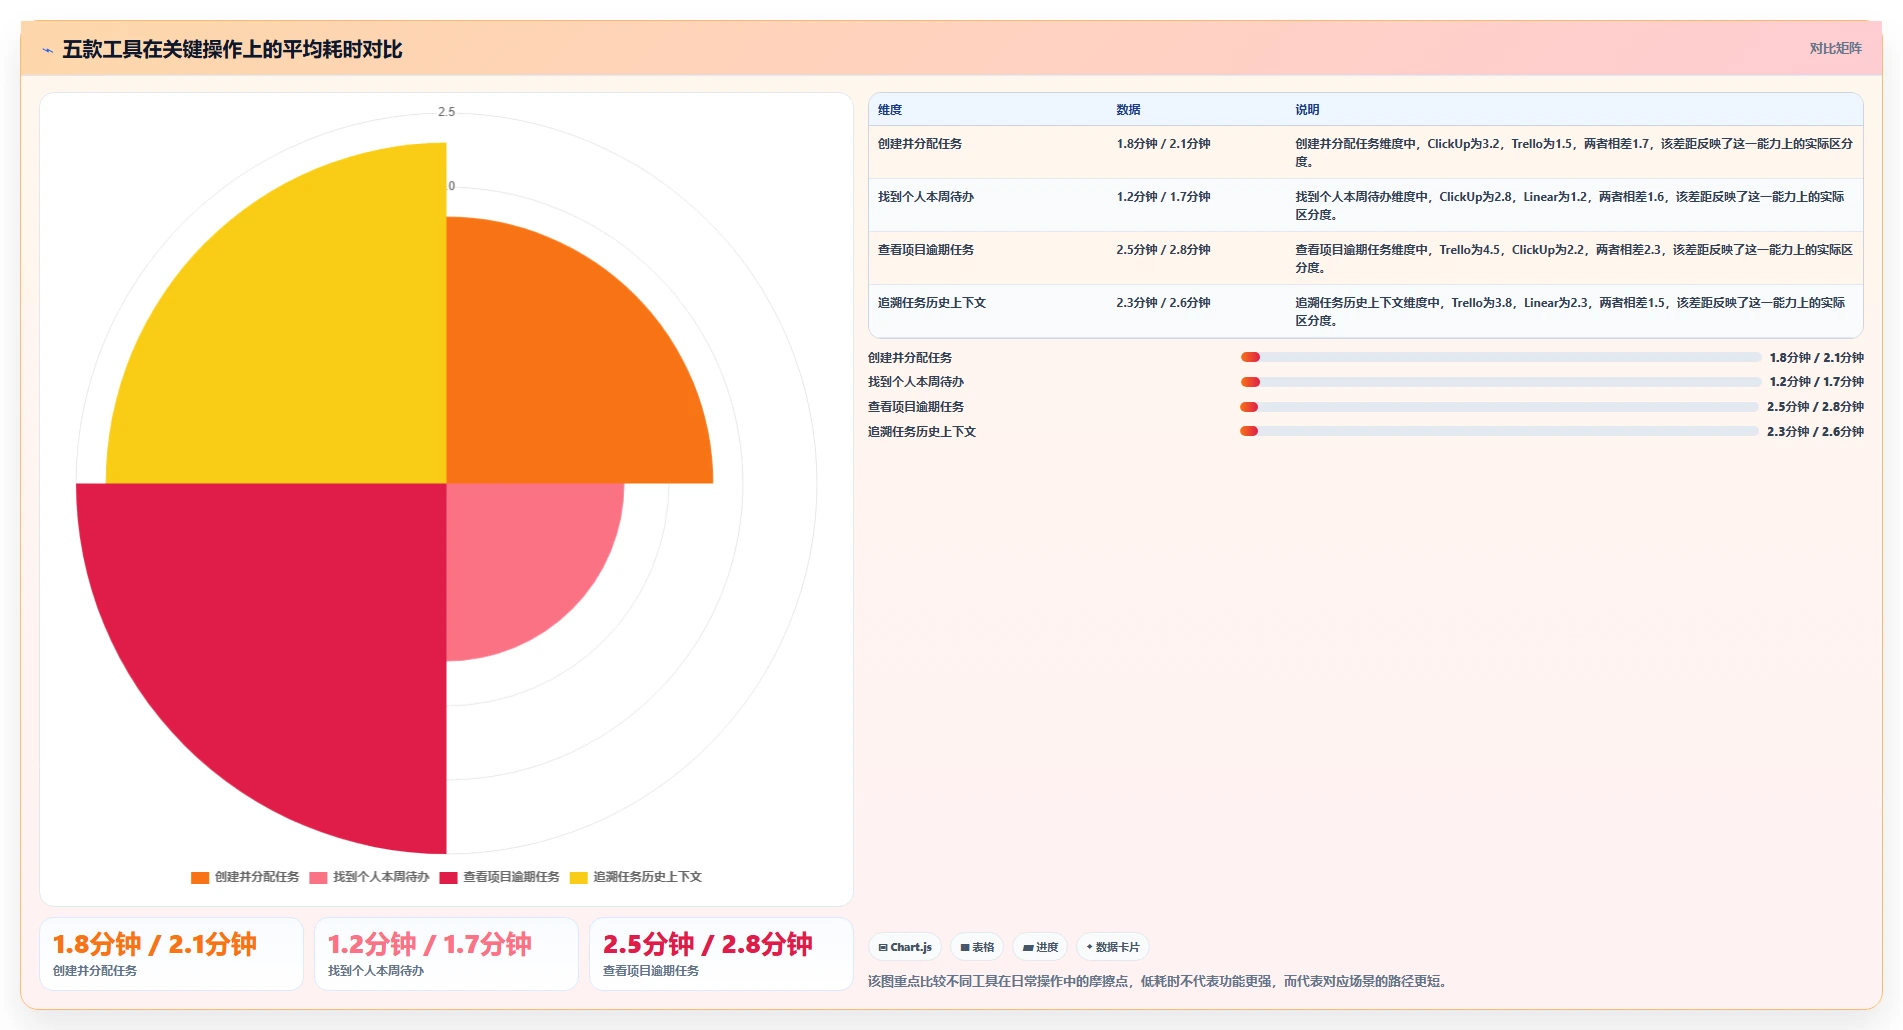Click table value 1.8分钟 / 2.1分钟
The width and height of the screenshot is (1903, 1030).
pyautogui.click(x=1163, y=144)
